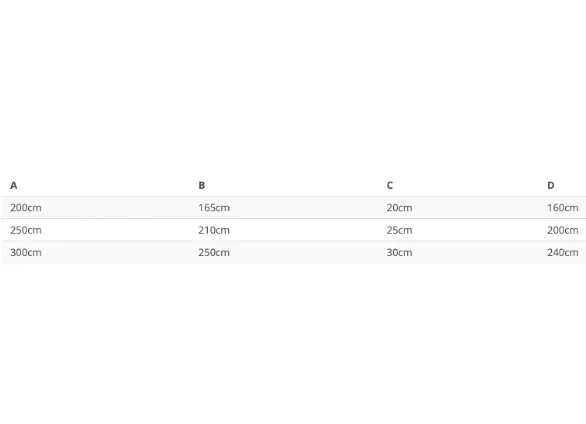This screenshot has width=586, height=424.
Task: Click the header row of the size table
Action: 293,185
